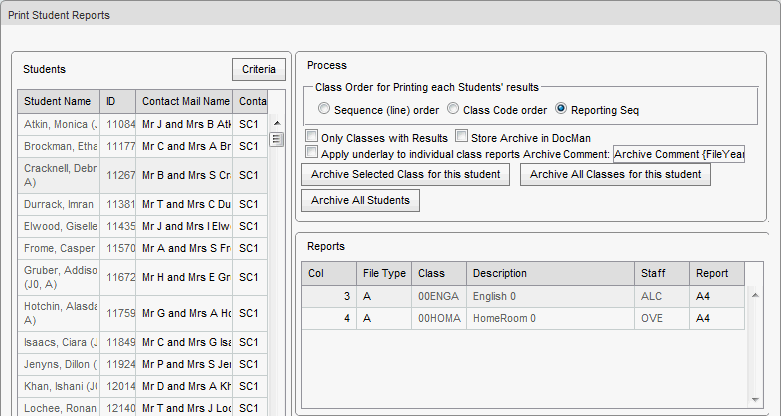Select student Gruber, Addison row
Image resolution: width=781 pixels, height=416 pixels.
[142, 277]
